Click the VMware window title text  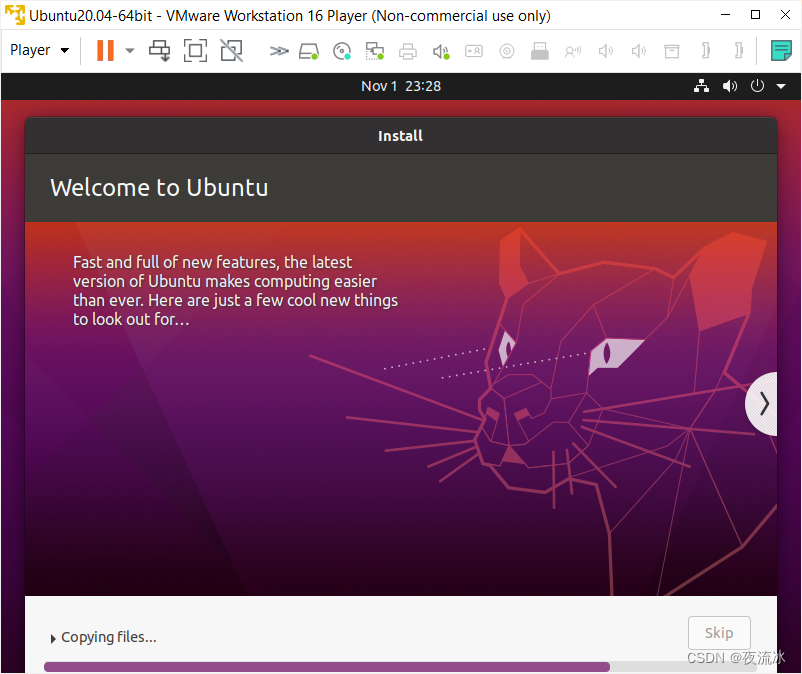click(290, 16)
